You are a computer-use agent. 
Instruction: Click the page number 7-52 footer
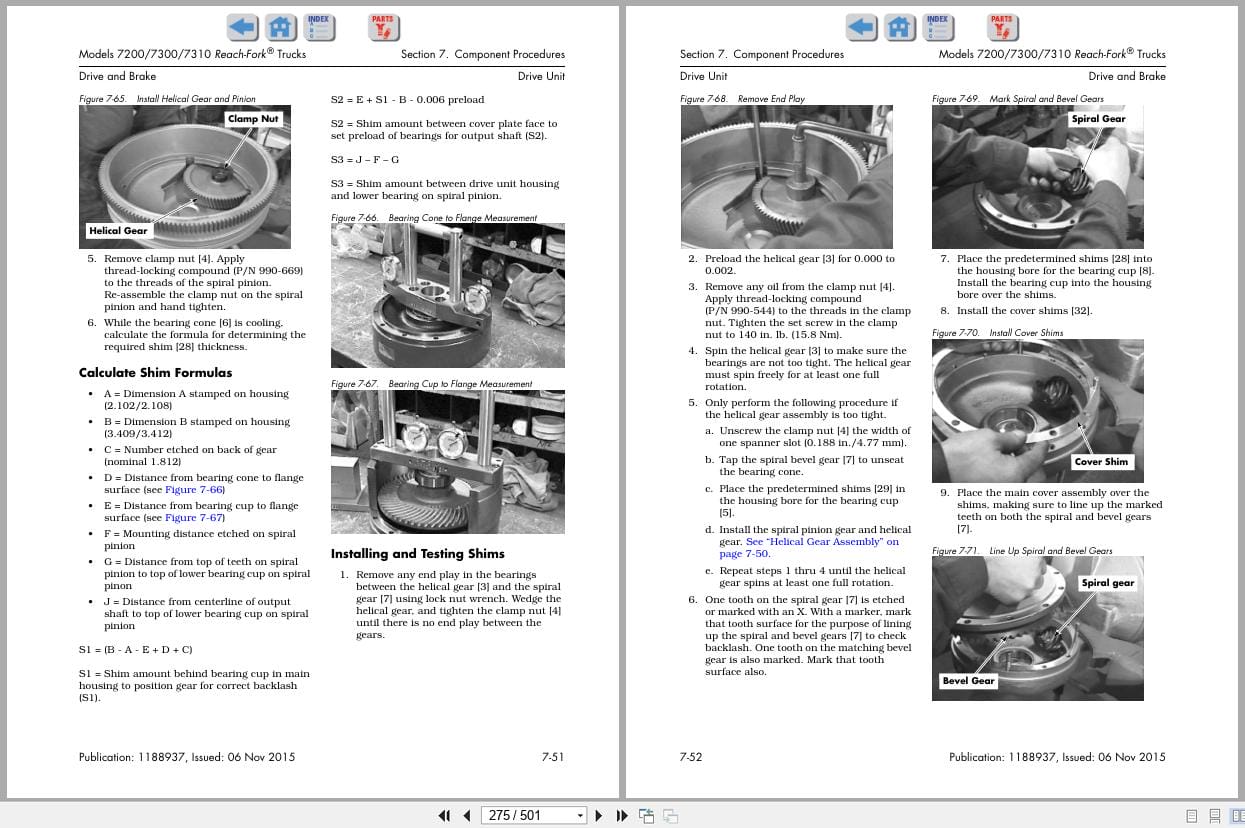[x=691, y=758]
